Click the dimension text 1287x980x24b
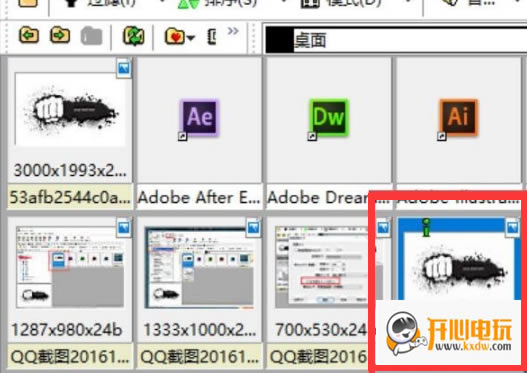This screenshot has width=527, height=373. [67, 330]
